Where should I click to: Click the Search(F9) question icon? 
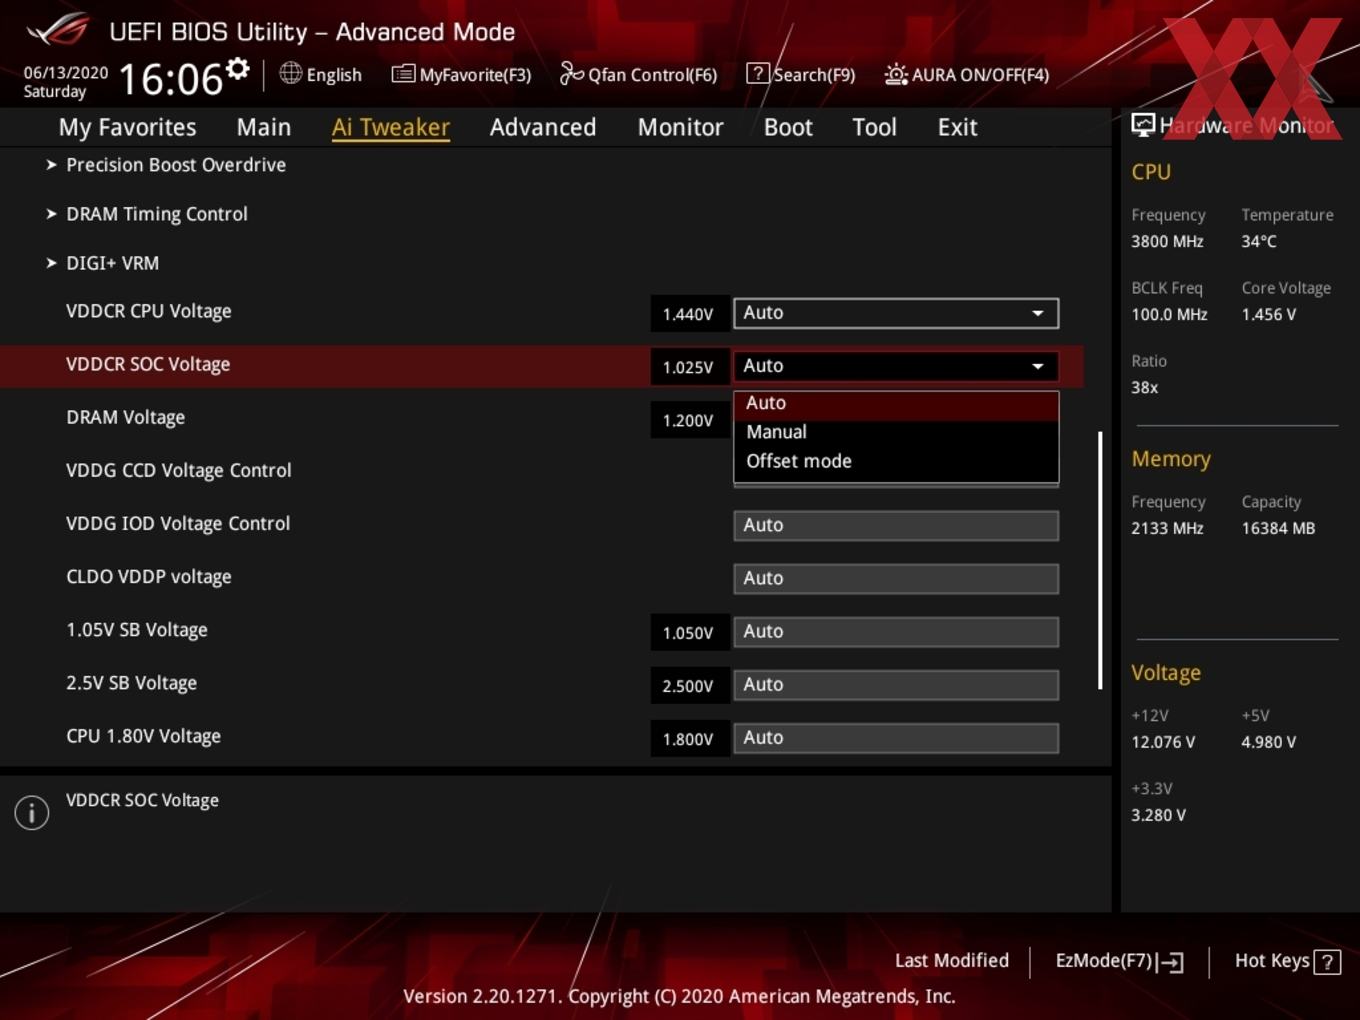(758, 73)
